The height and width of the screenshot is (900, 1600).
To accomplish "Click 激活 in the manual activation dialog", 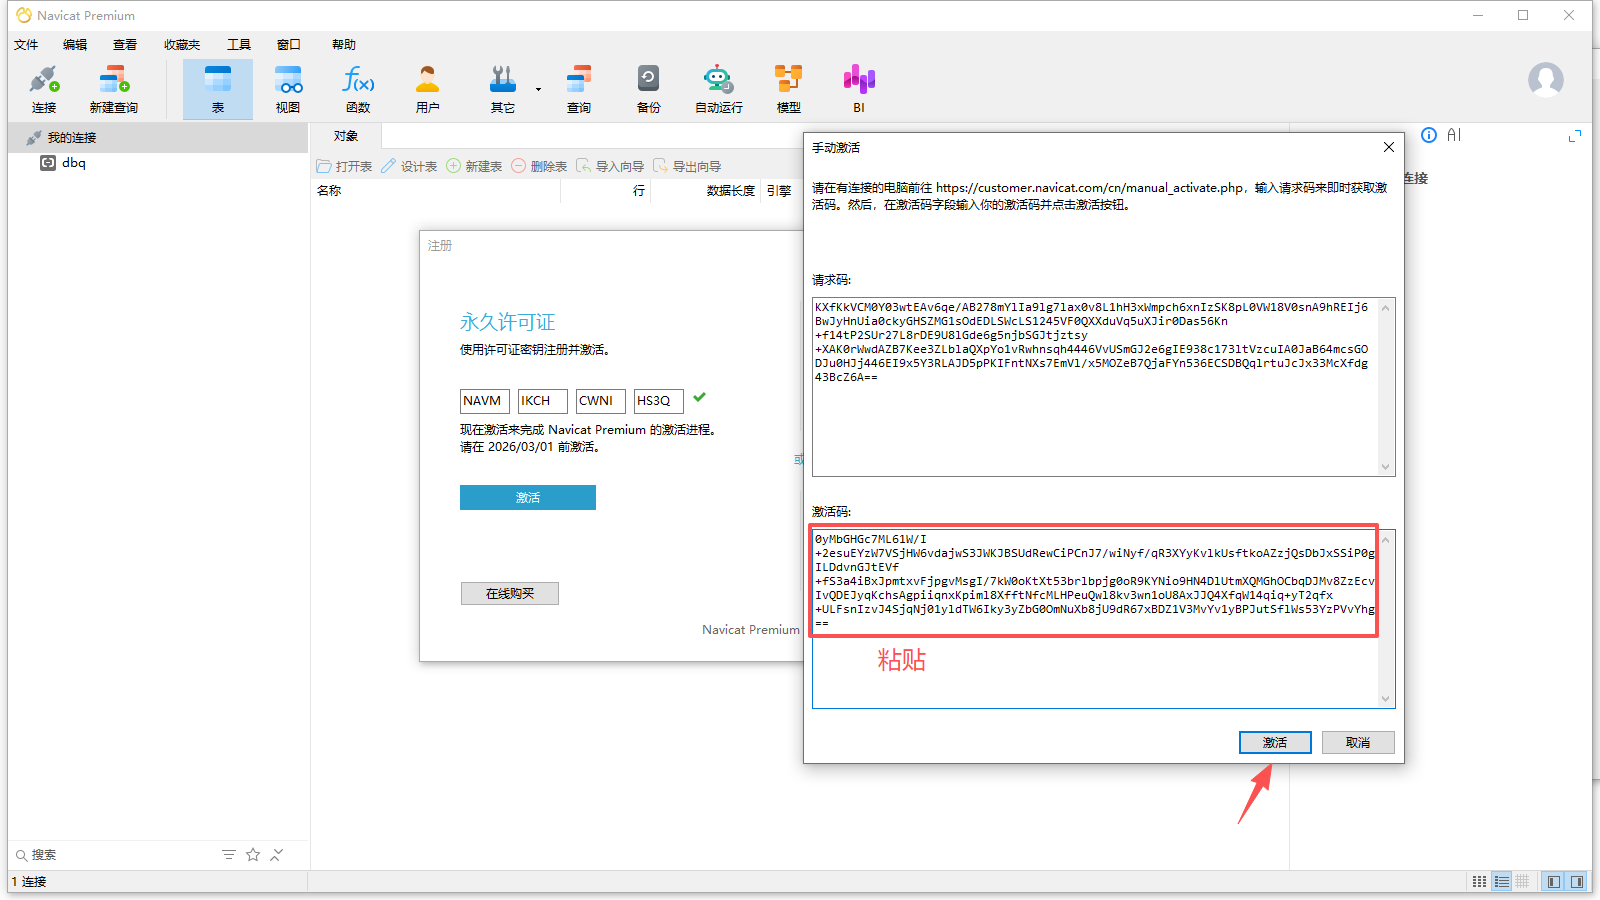I will tap(1275, 742).
